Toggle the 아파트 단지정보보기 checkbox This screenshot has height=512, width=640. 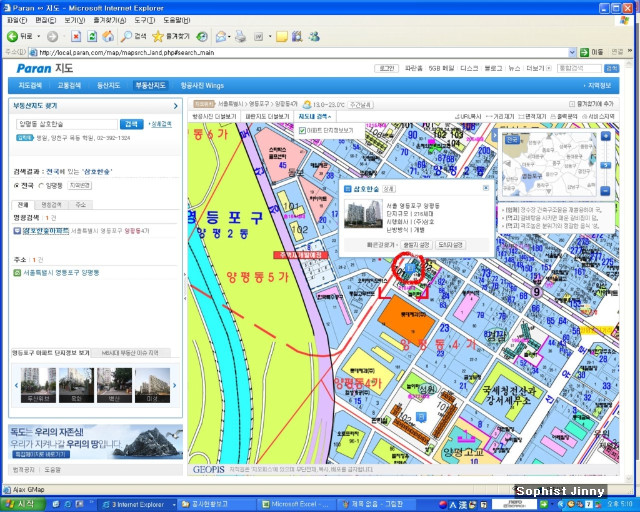(302, 131)
